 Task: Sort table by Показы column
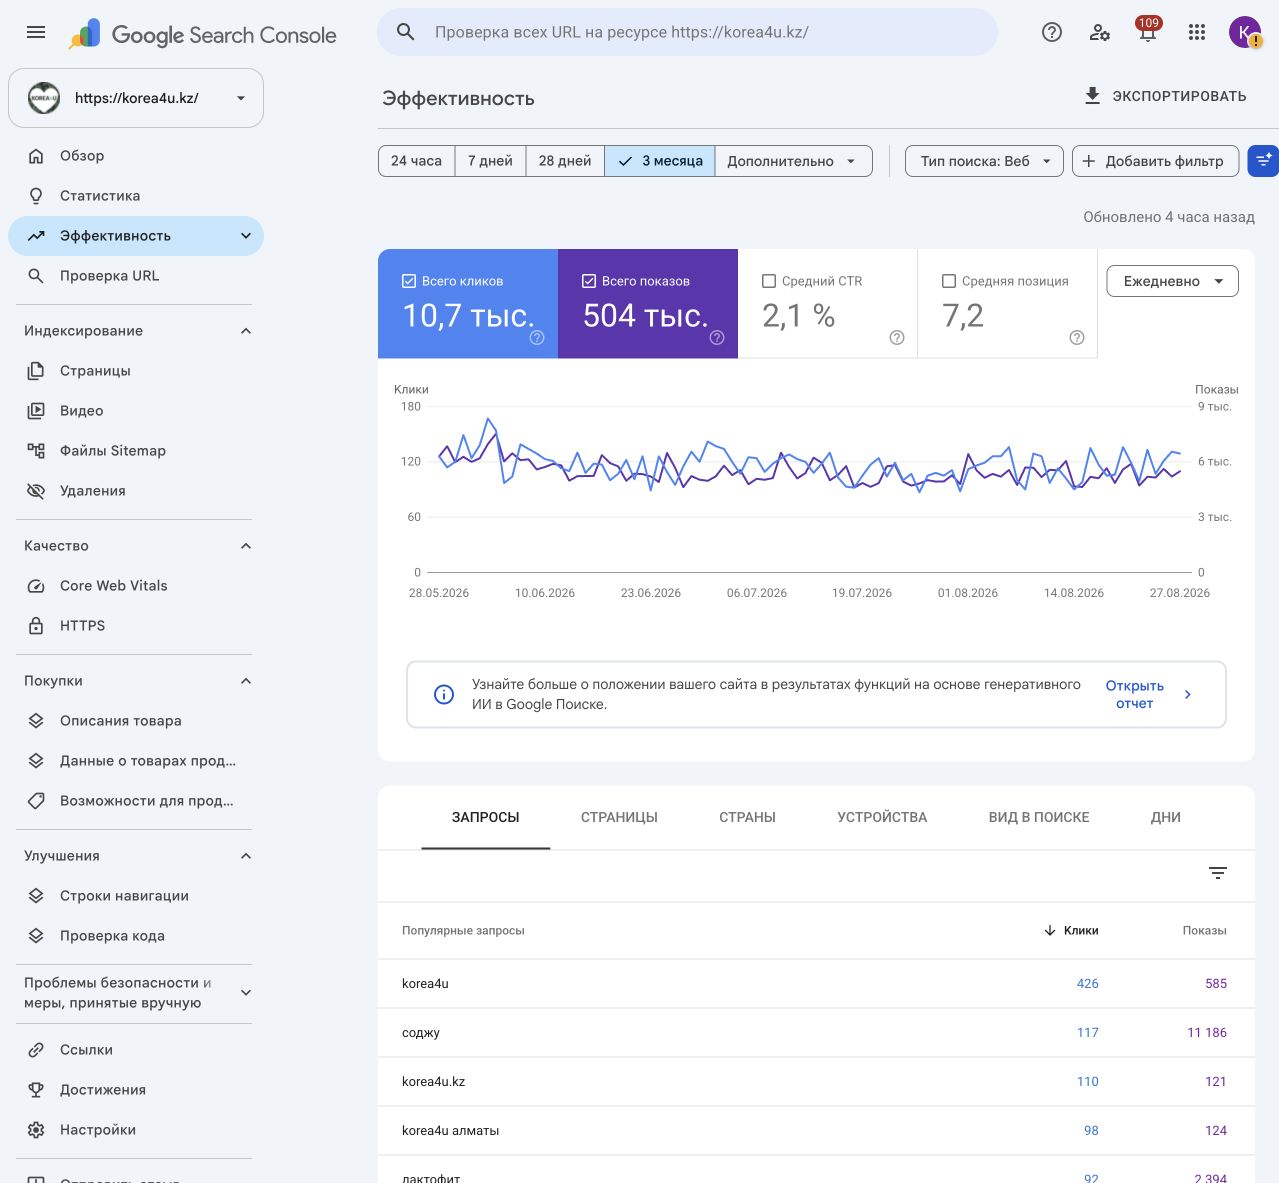pos(1204,930)
